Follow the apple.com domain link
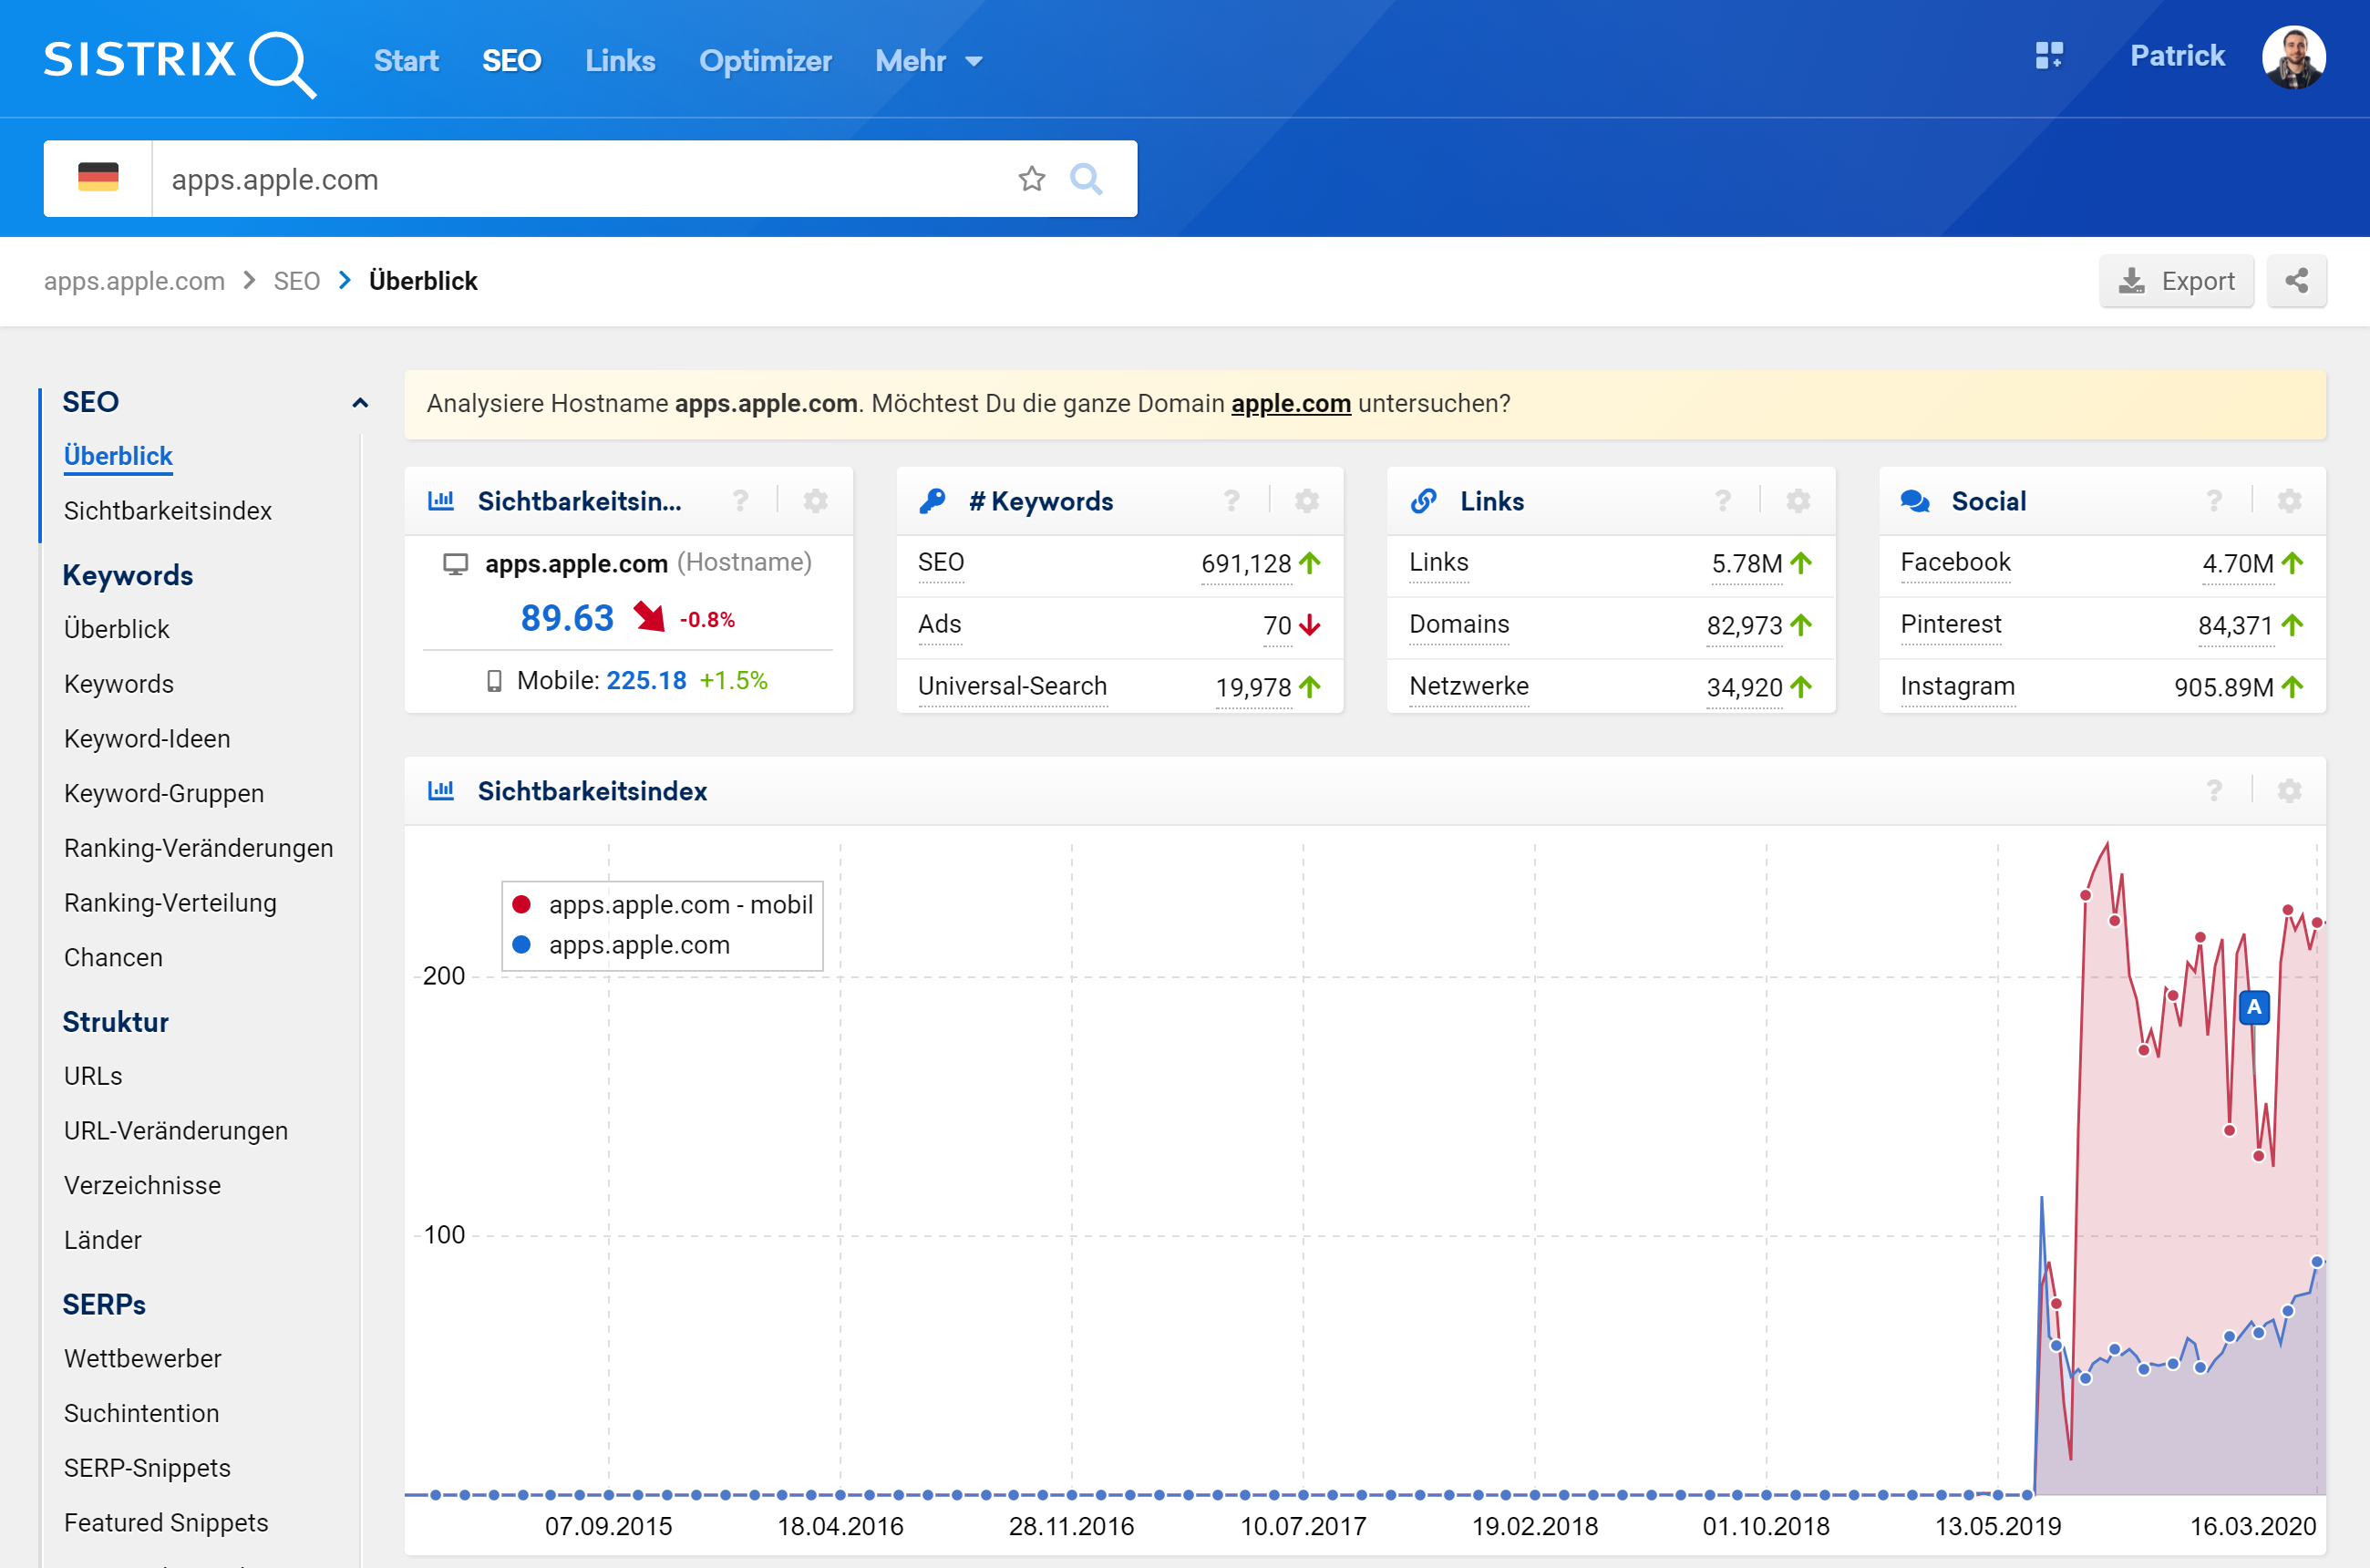 pyautogui.click(x=1290, y=403)
